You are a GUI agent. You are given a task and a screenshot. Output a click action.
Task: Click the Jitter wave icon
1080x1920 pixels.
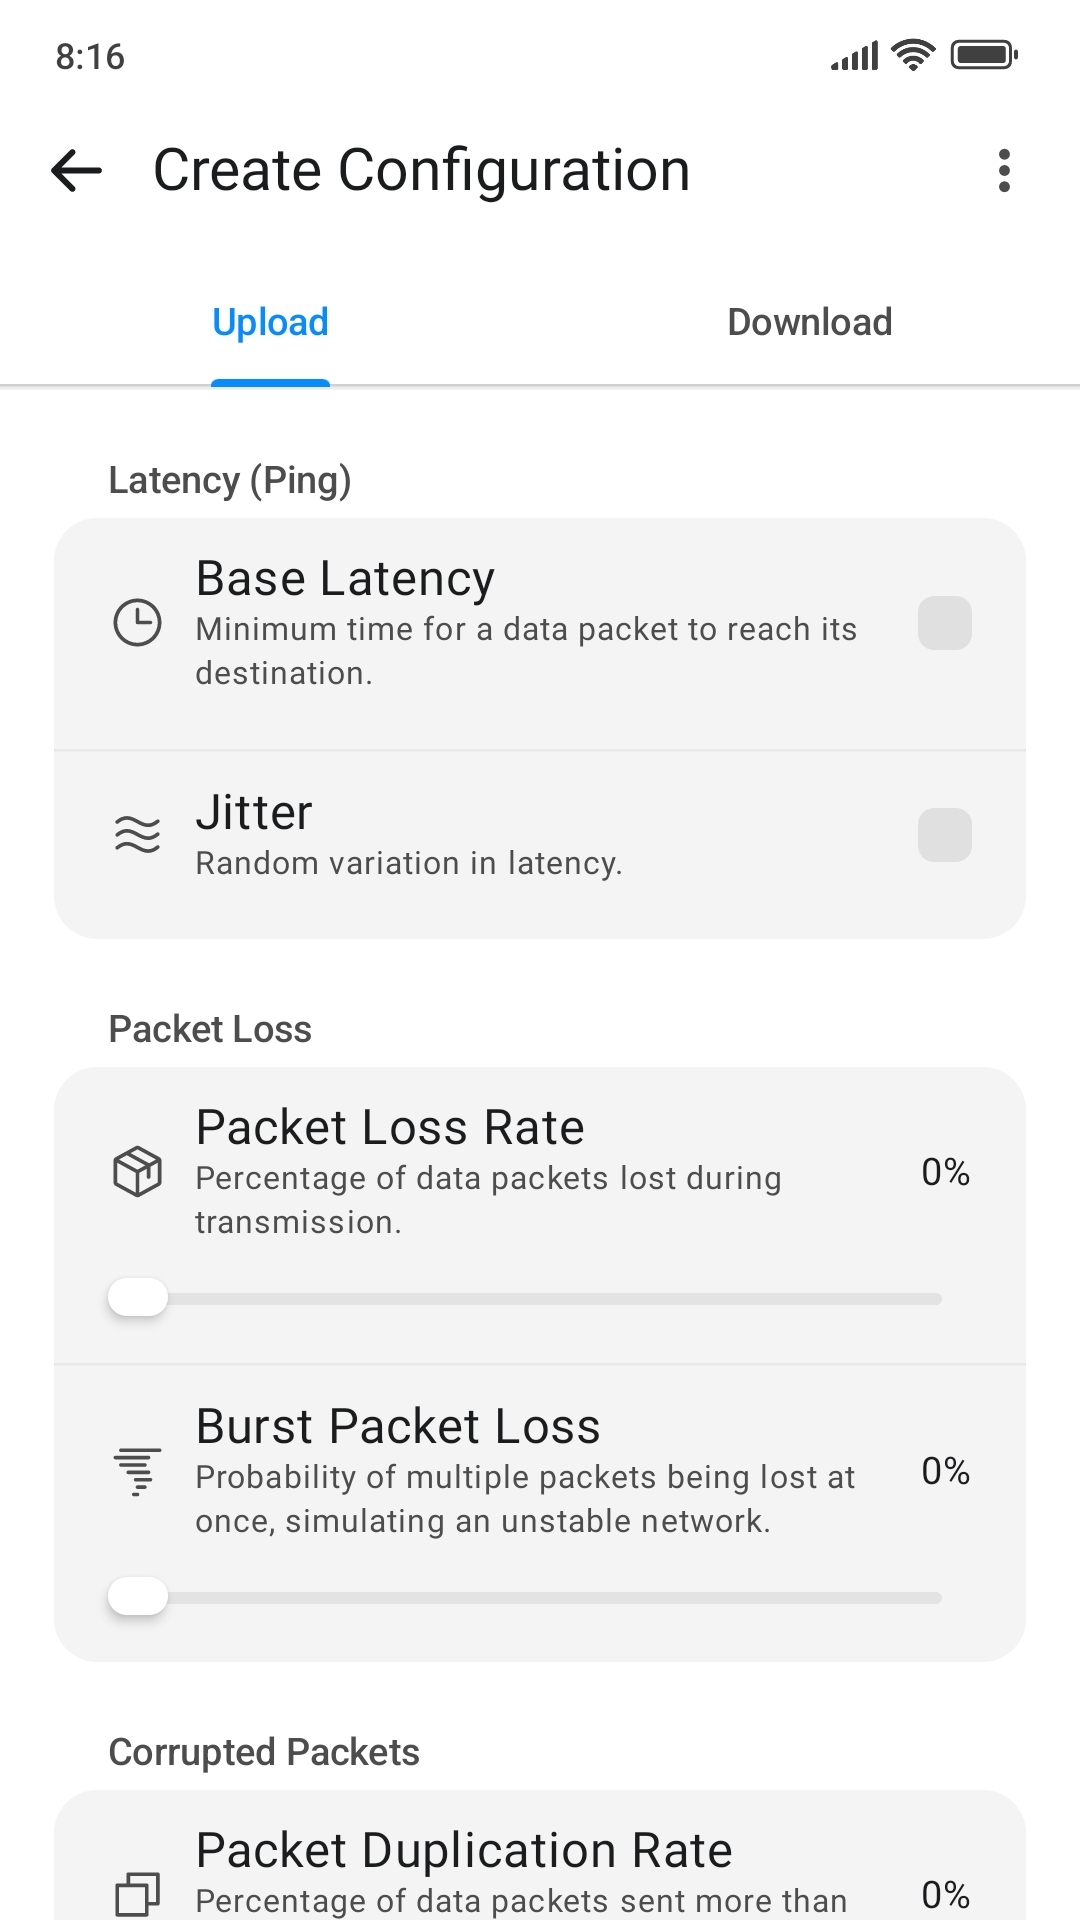[x=137, y=834]
